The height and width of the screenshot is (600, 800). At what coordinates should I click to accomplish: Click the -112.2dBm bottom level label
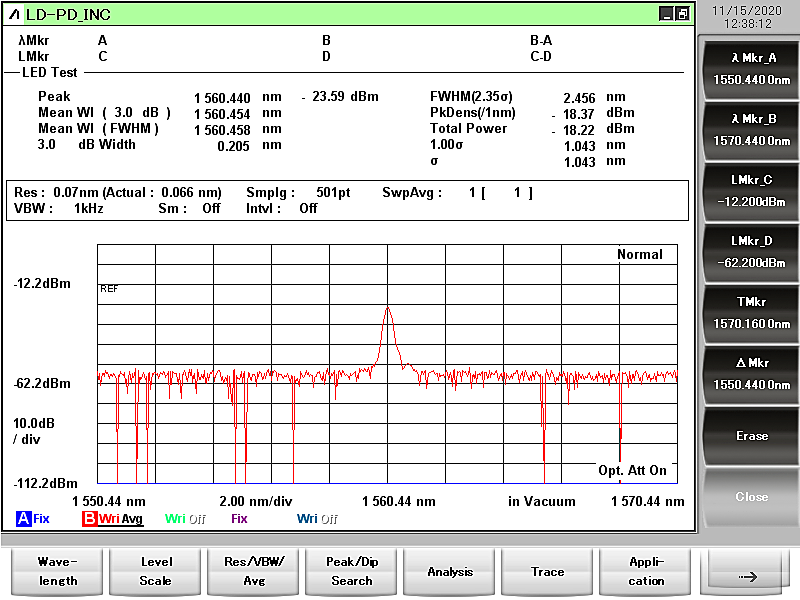pyautogui.click(x=45, y=483)
